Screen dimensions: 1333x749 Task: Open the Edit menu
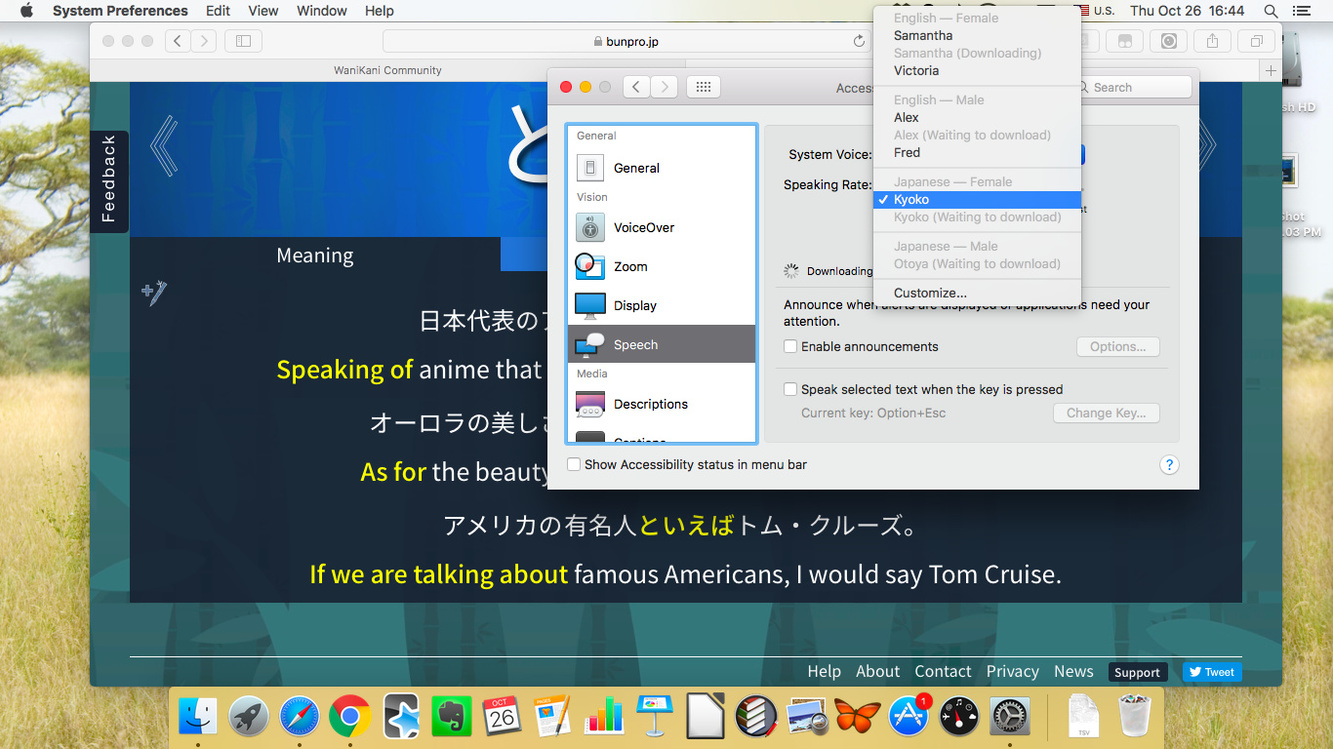[218, 11]
